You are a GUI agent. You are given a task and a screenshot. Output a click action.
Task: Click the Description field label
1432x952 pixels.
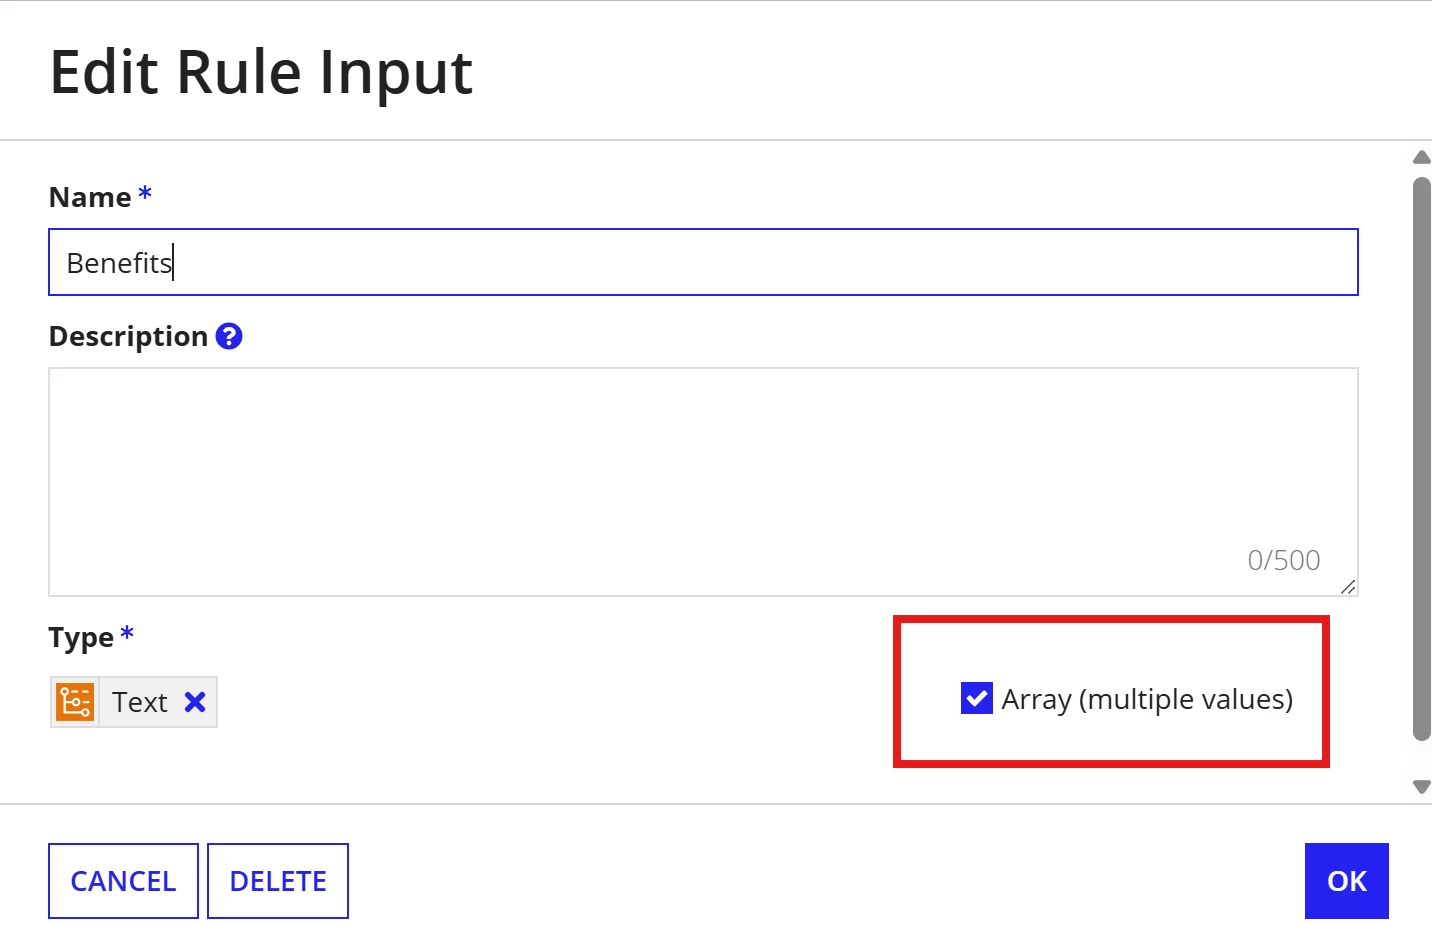128,336
